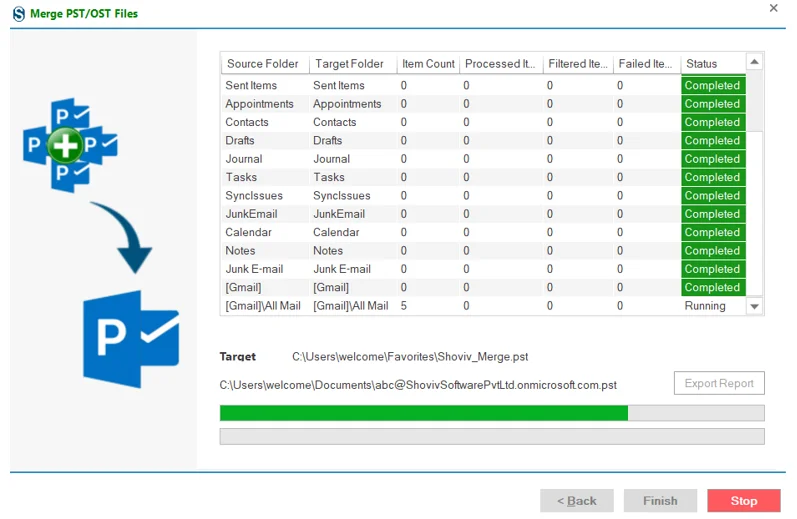Click the empty second progress bar
This screenshot has width=797, height=519.
(492, 437)
